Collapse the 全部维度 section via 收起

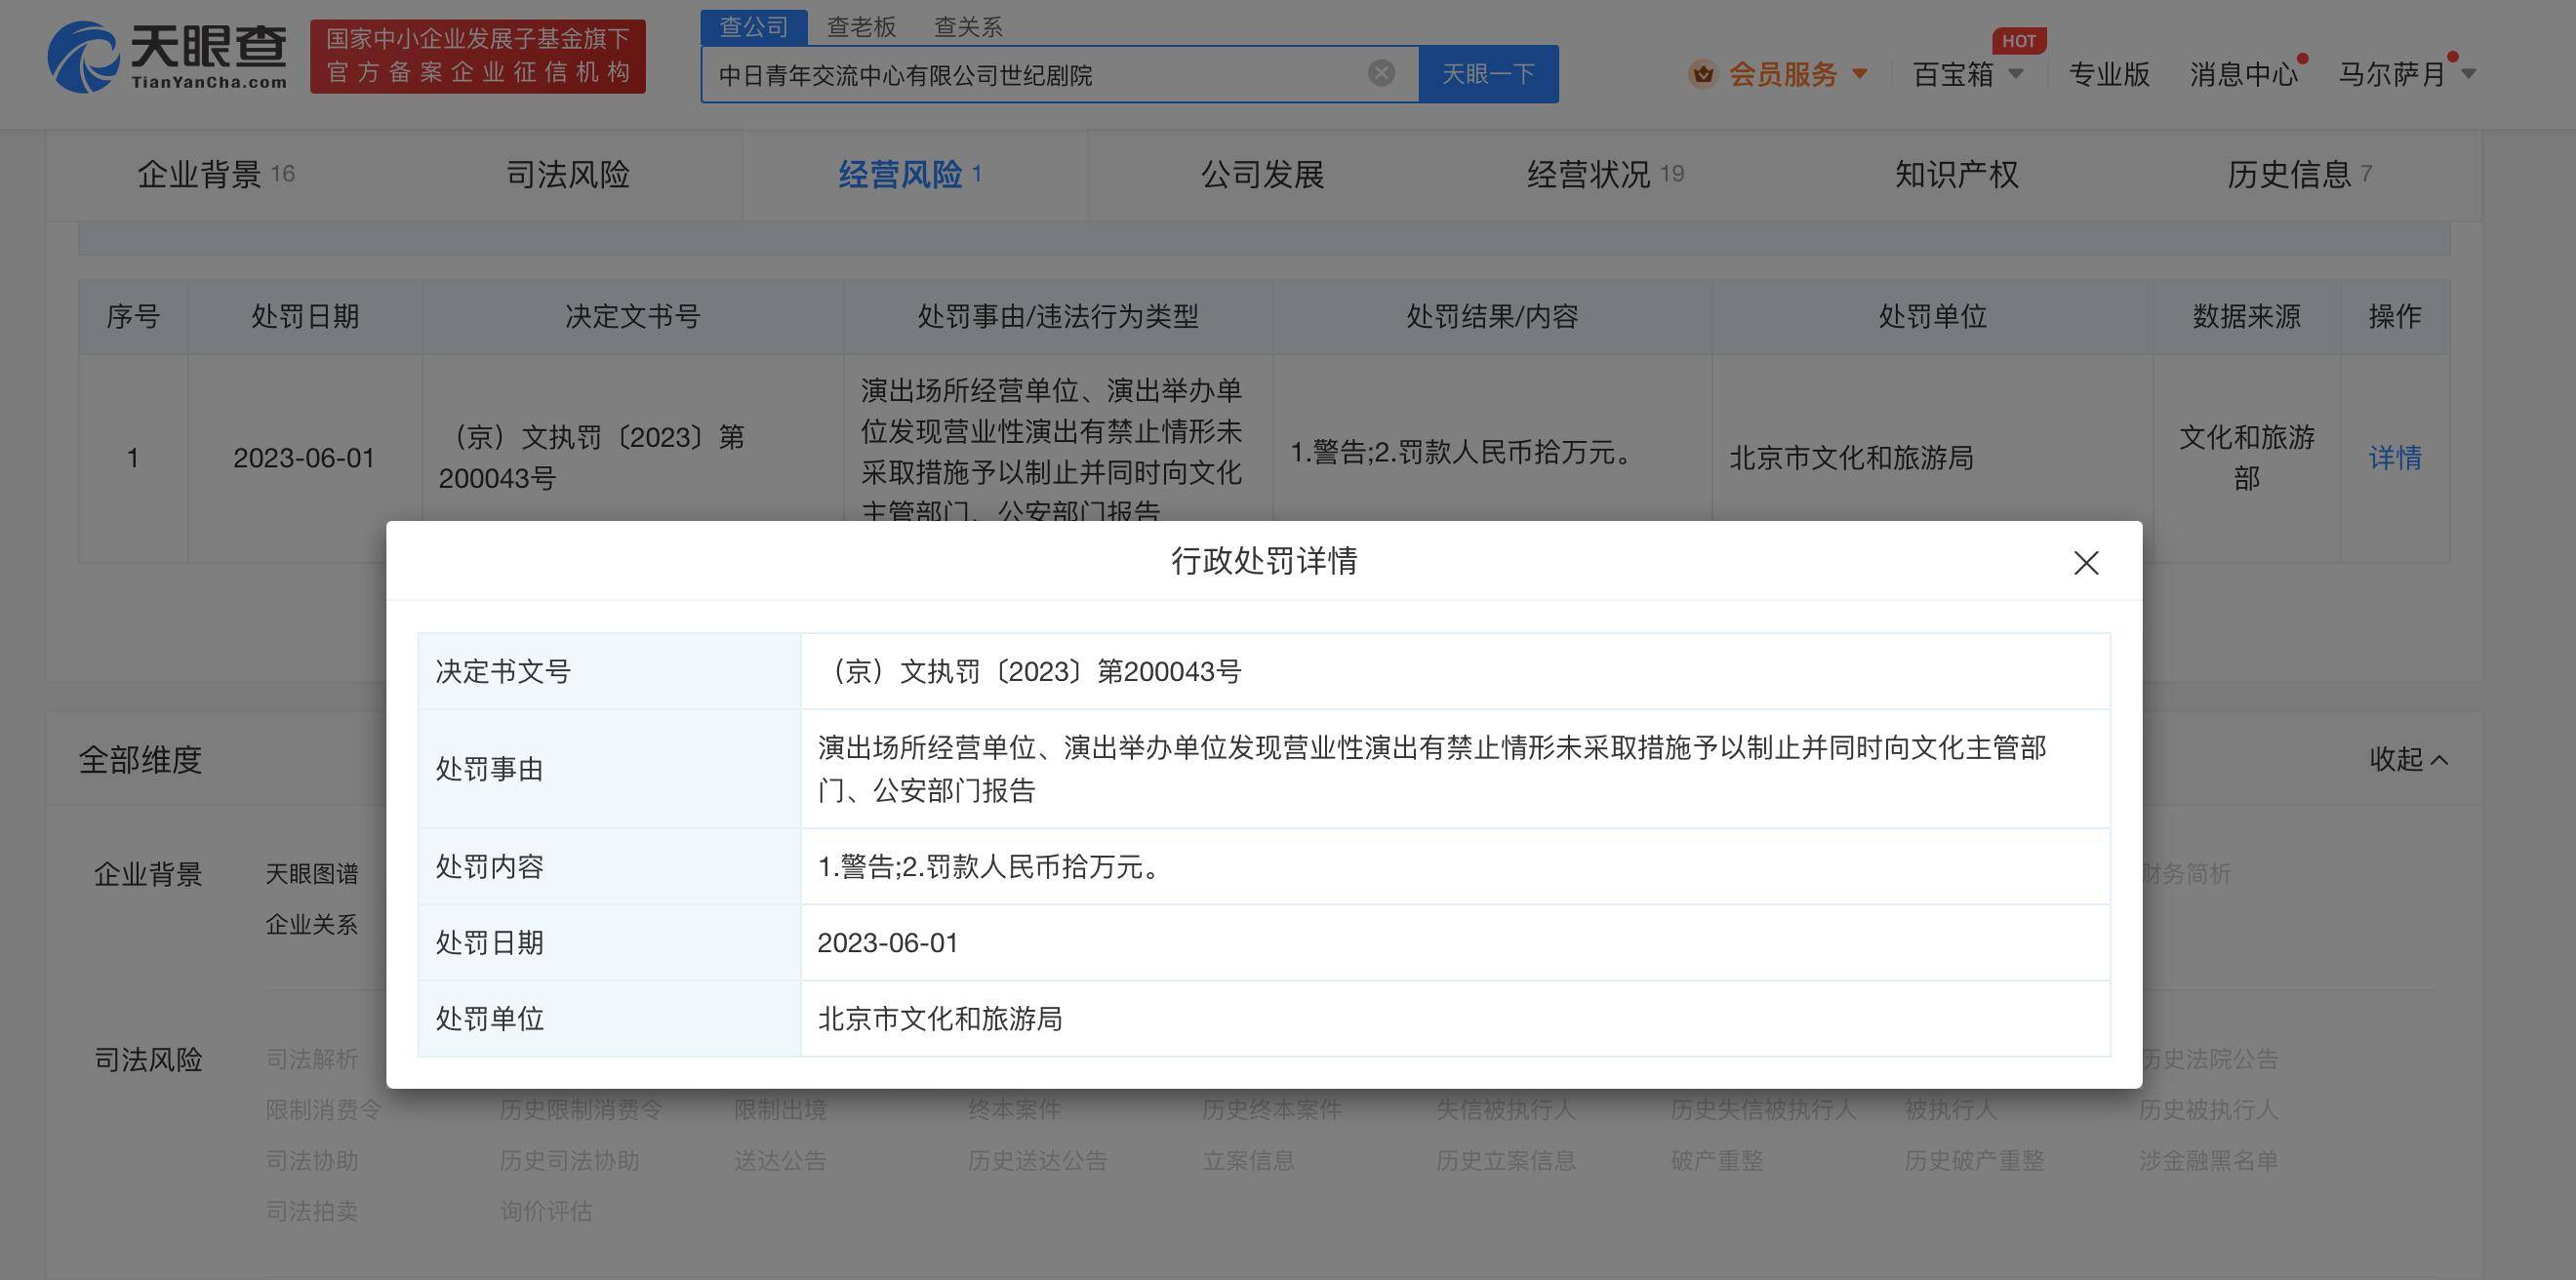pos(2408,760)
